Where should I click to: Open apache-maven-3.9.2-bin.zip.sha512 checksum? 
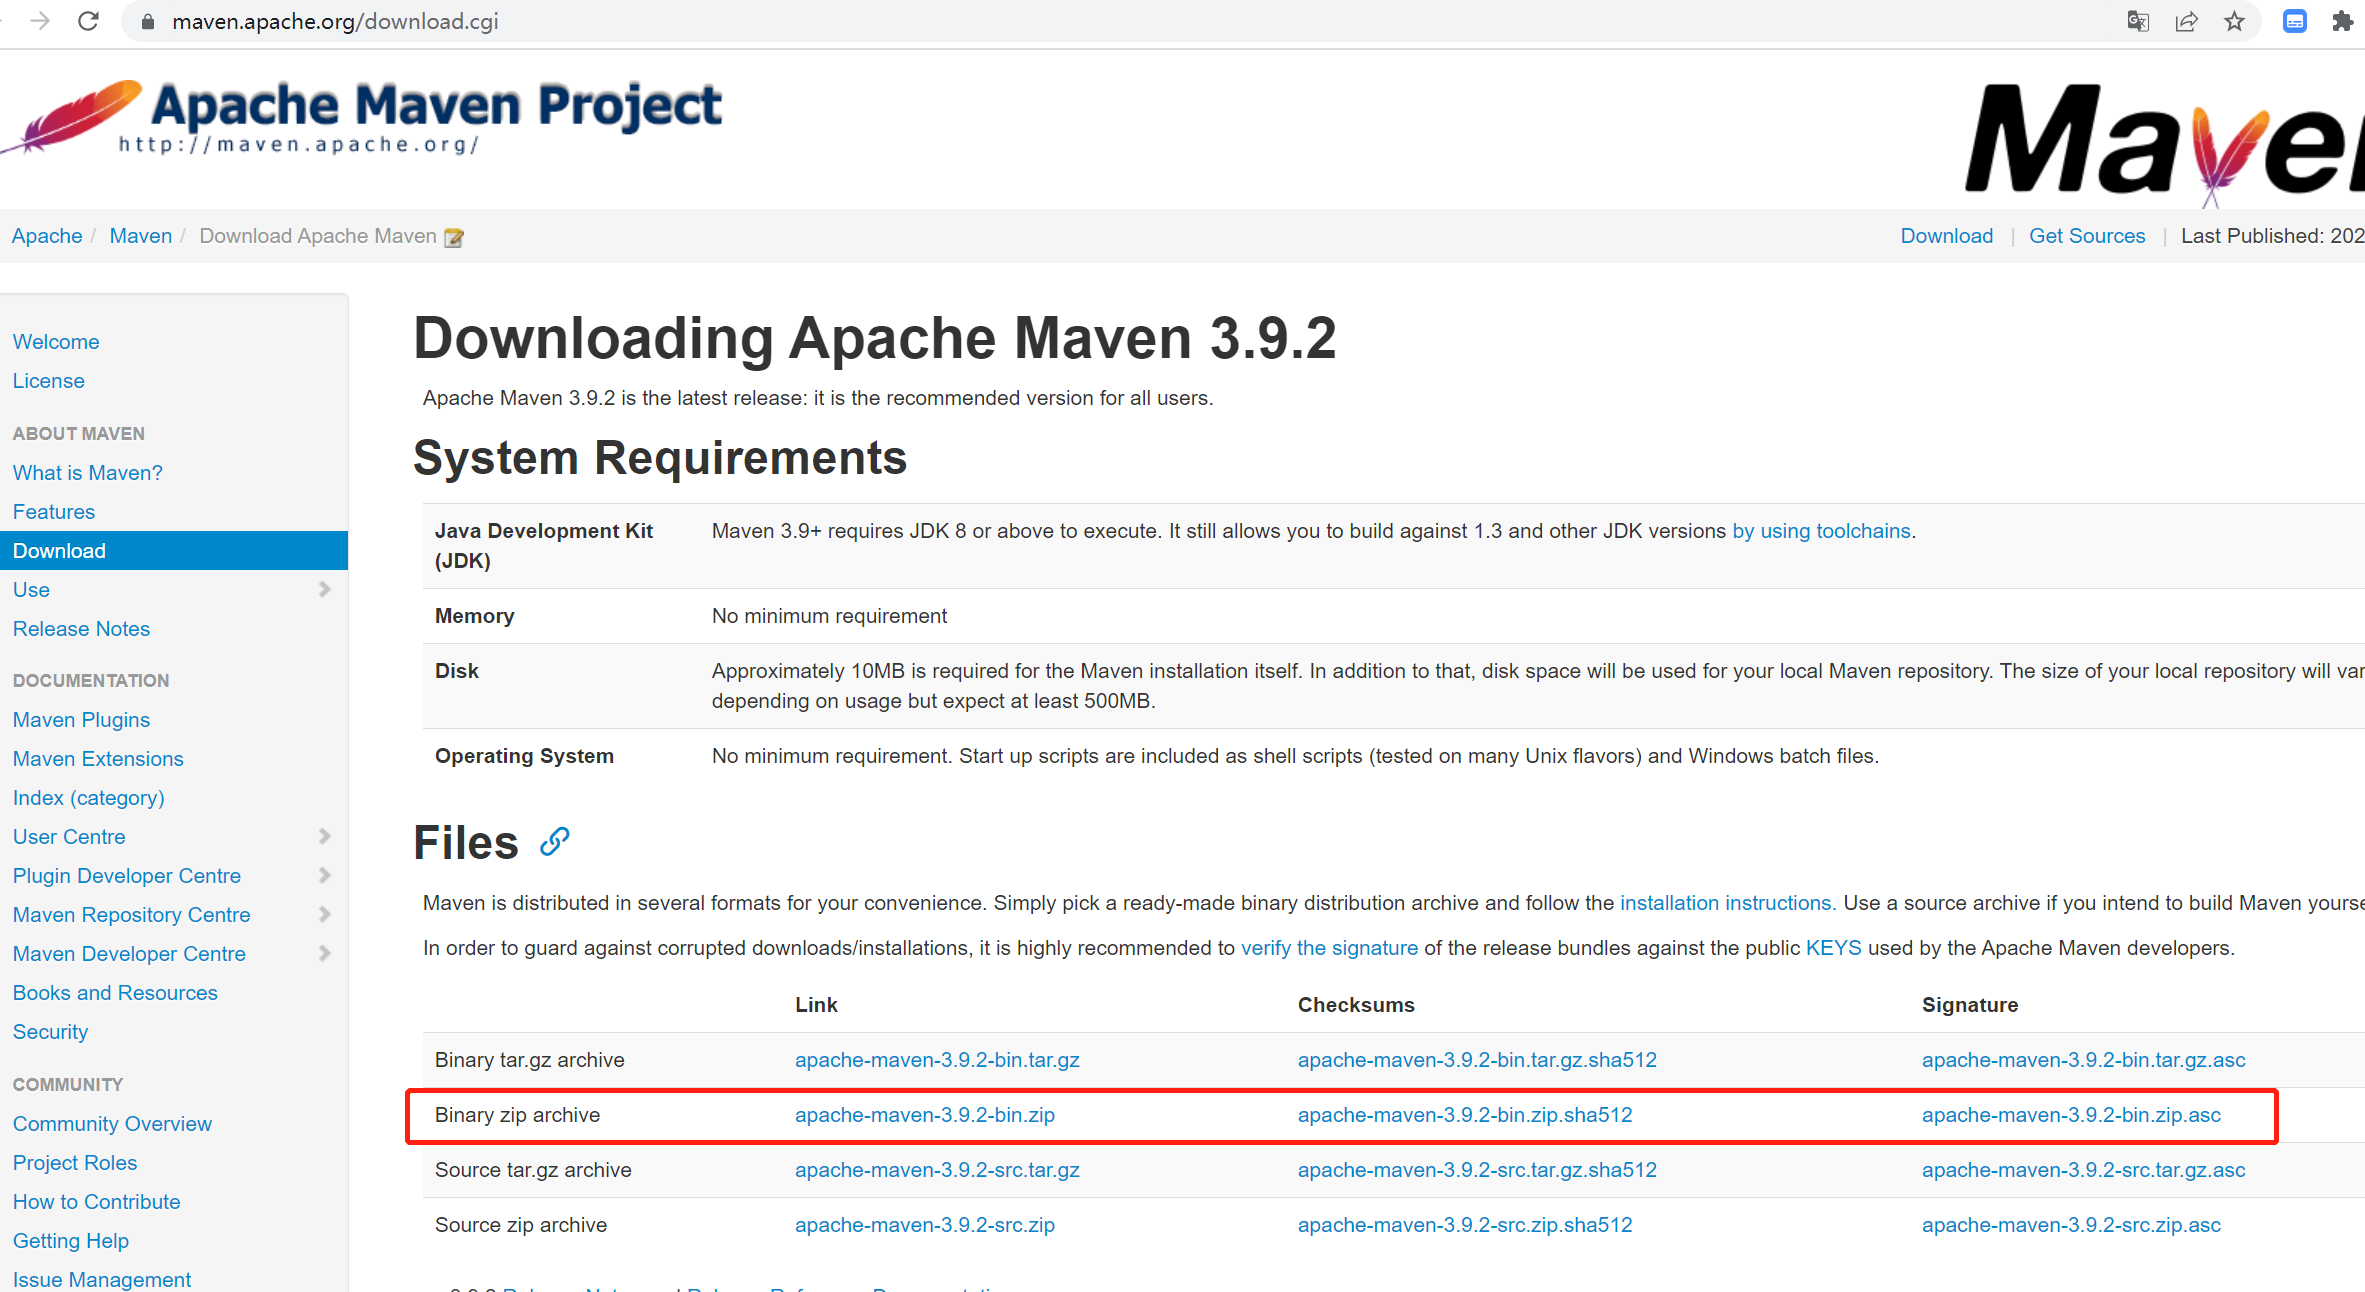(1465, 1115)
